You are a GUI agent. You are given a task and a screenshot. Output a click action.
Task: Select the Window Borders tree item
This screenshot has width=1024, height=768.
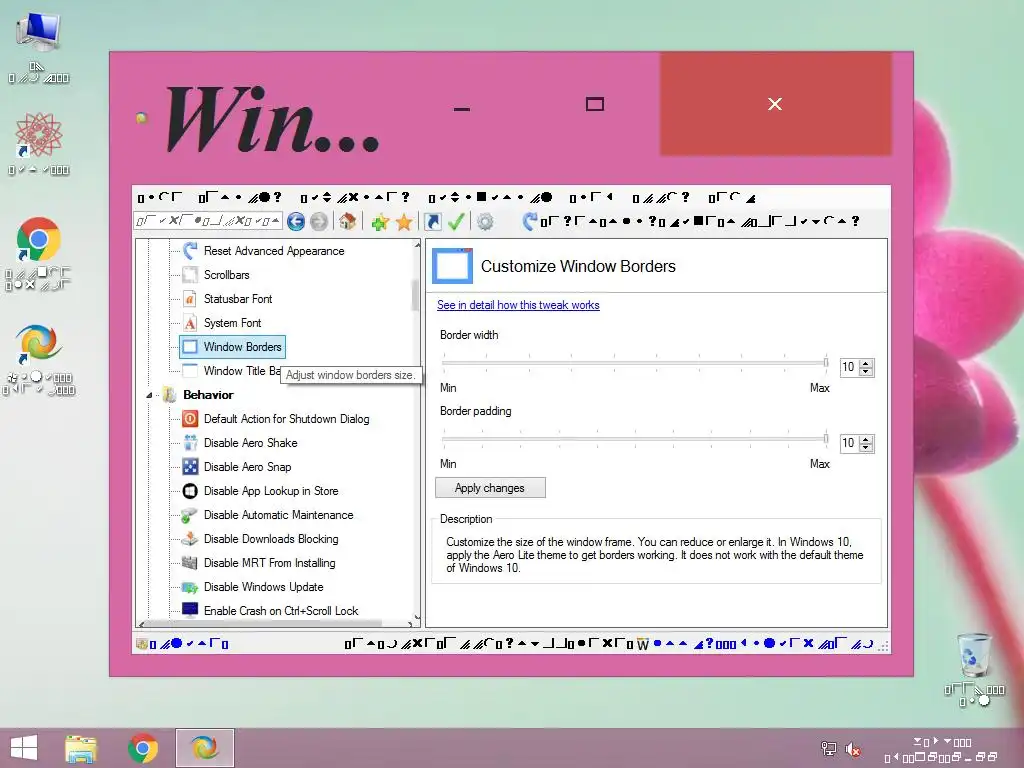point(232,347)
